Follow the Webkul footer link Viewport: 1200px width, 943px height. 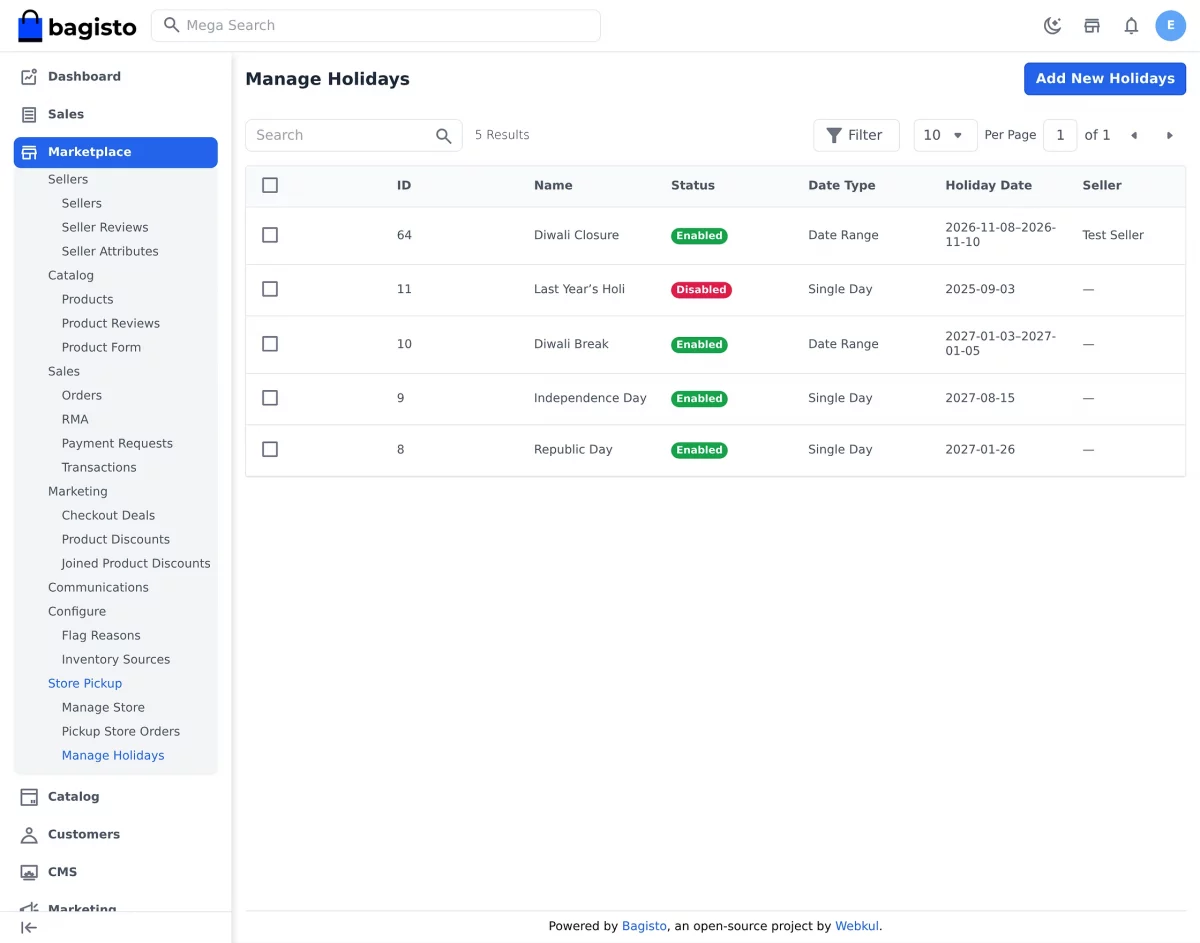[857, 926]
